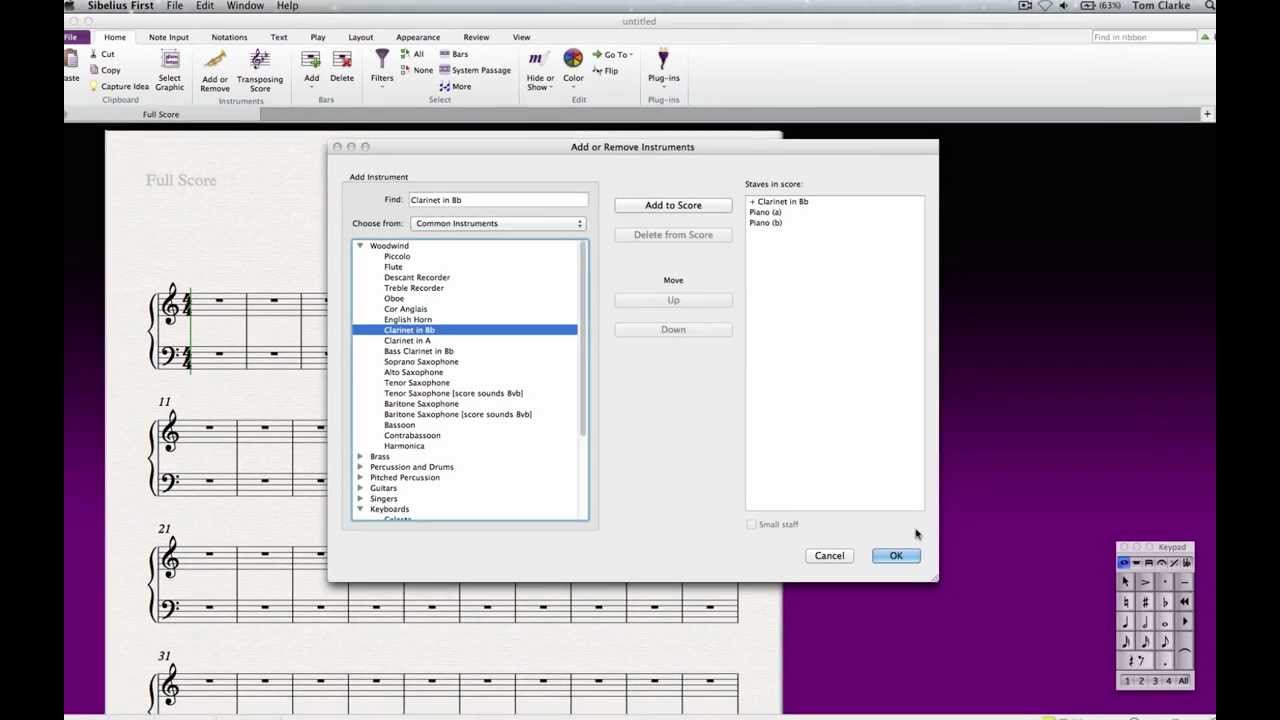Open the Plug-ins dropdown
1280x720 pixels.
pos(664,67)
